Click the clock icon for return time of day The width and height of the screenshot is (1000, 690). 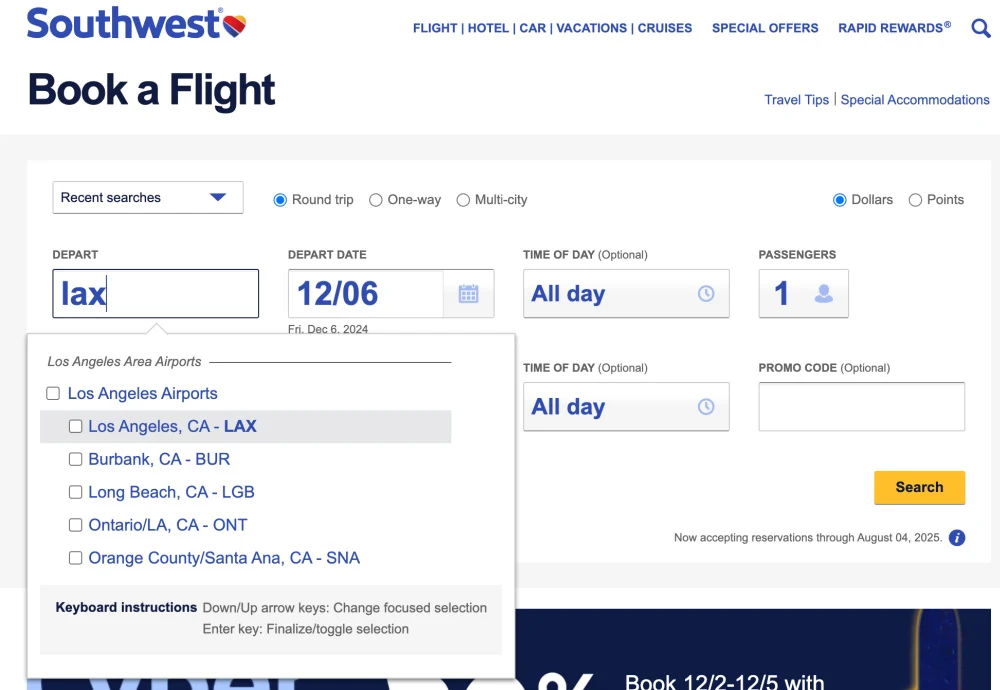pyautogui.click(x=707, y=406)
